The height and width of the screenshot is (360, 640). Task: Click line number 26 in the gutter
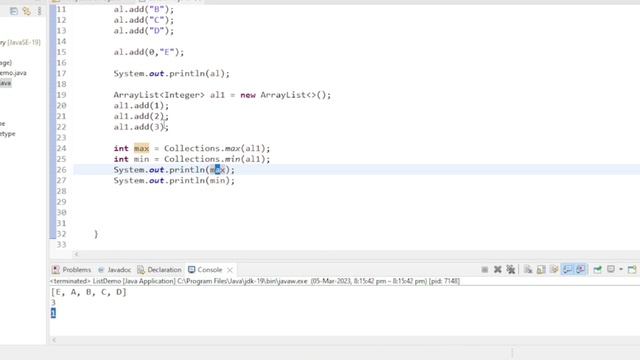pyautogui.click(x=61, y=170)
